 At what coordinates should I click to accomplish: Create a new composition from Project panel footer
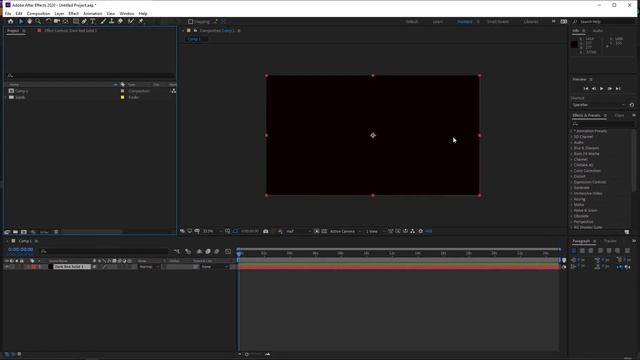(24, 232)
